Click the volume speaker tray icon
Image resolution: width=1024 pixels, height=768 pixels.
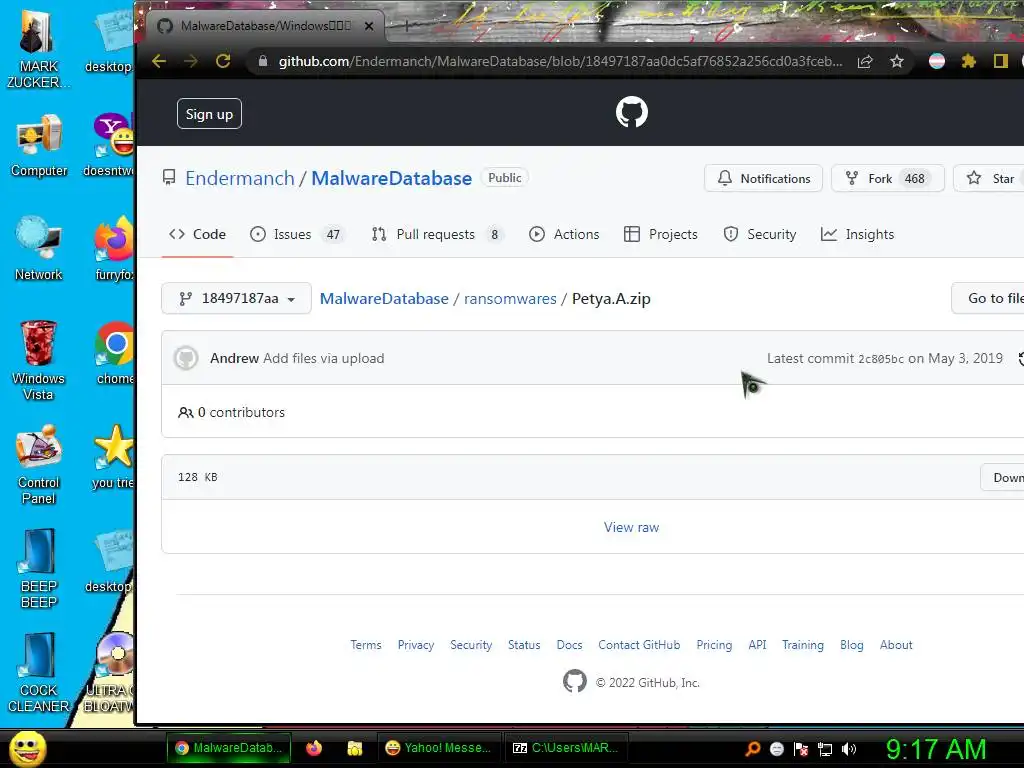click(848, 749)
